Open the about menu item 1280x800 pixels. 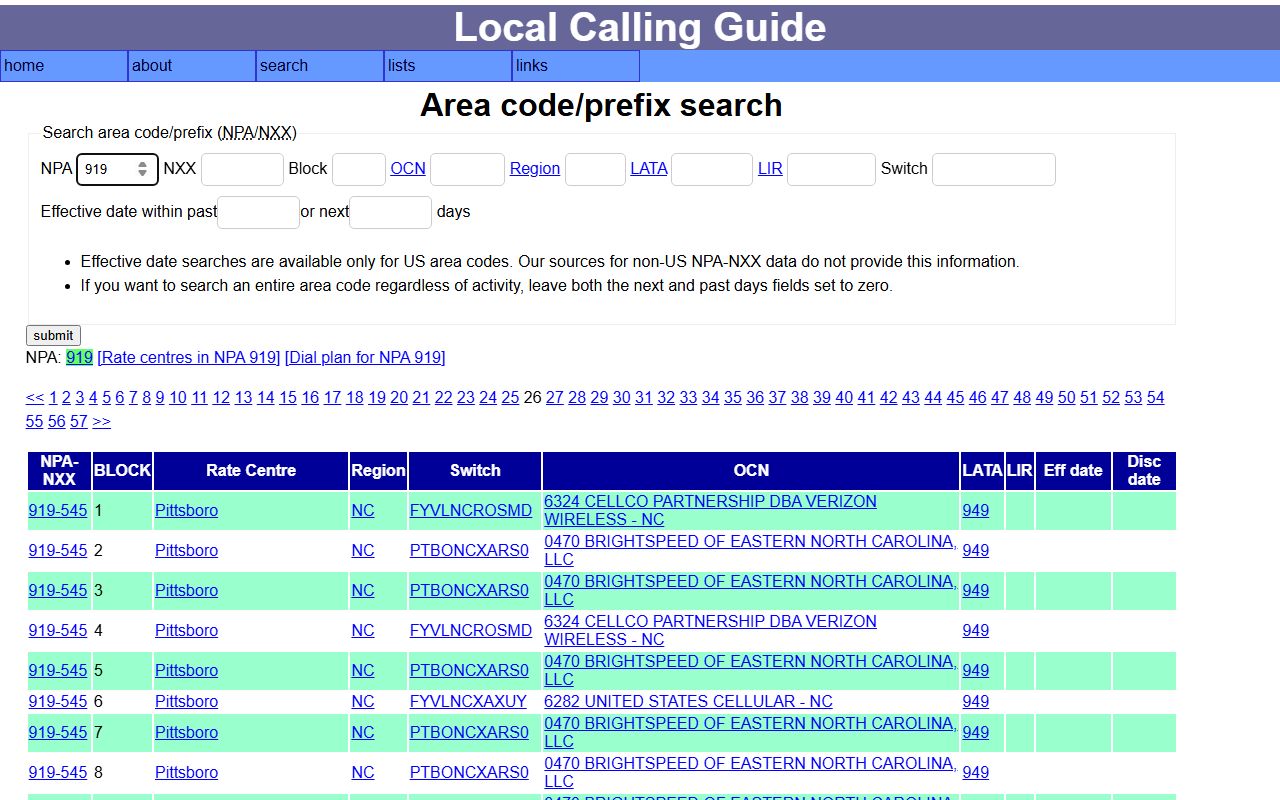192,66
